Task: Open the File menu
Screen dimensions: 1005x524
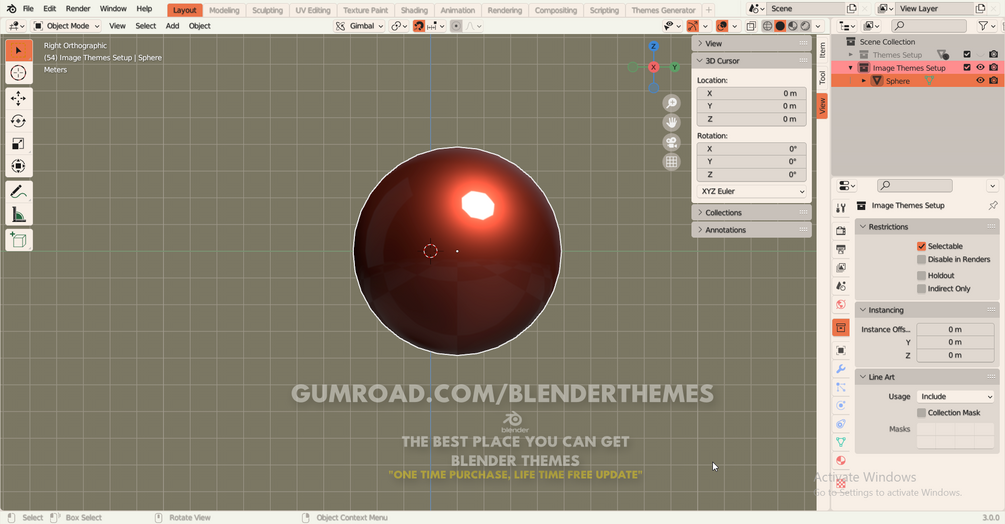Action: click(x=28, y=9)
